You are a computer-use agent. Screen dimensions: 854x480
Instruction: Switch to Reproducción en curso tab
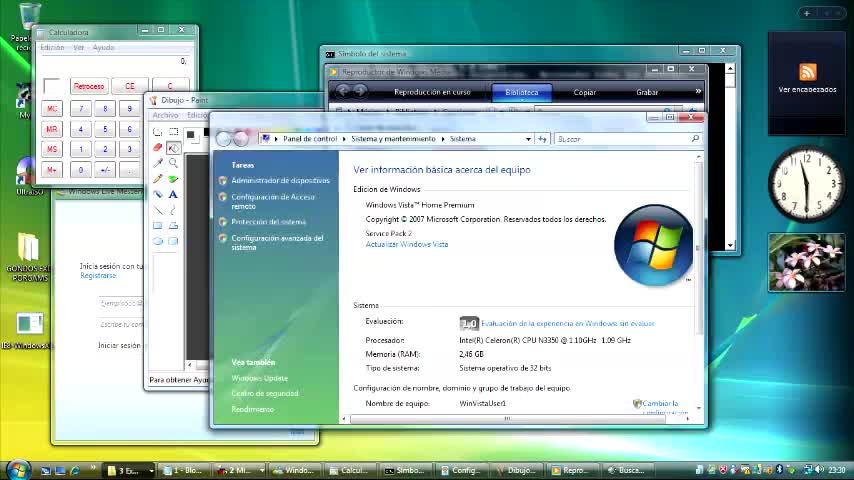[432, 92]
